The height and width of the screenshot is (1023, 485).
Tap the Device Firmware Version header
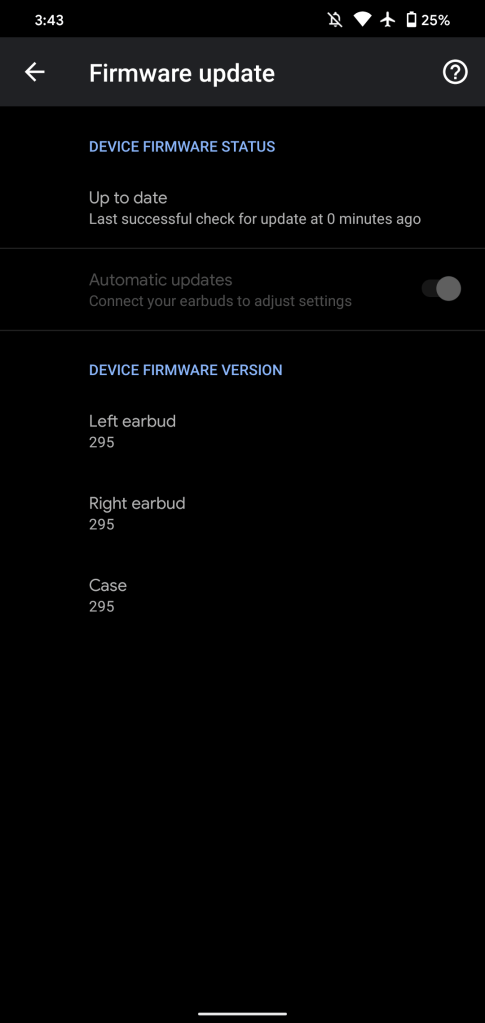185,370
